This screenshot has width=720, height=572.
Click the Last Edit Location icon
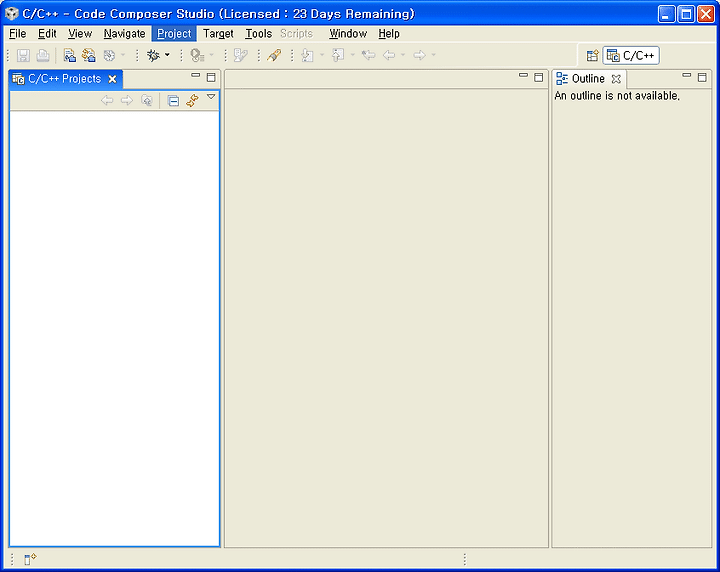(x=368, y=56)
